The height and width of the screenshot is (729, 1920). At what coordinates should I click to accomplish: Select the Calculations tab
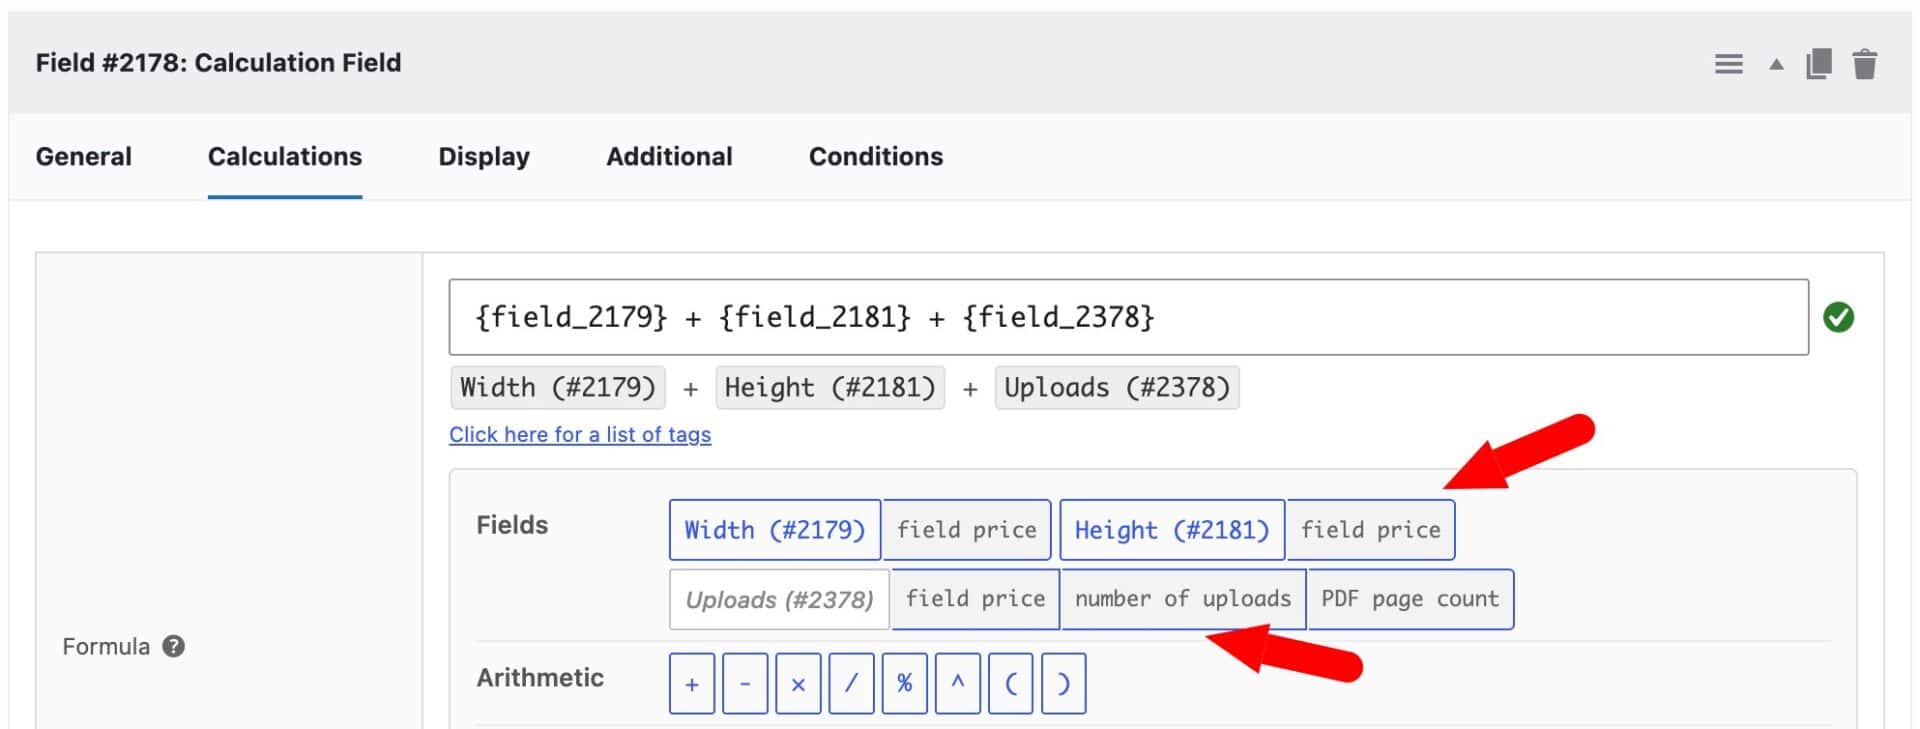[285, 157]
